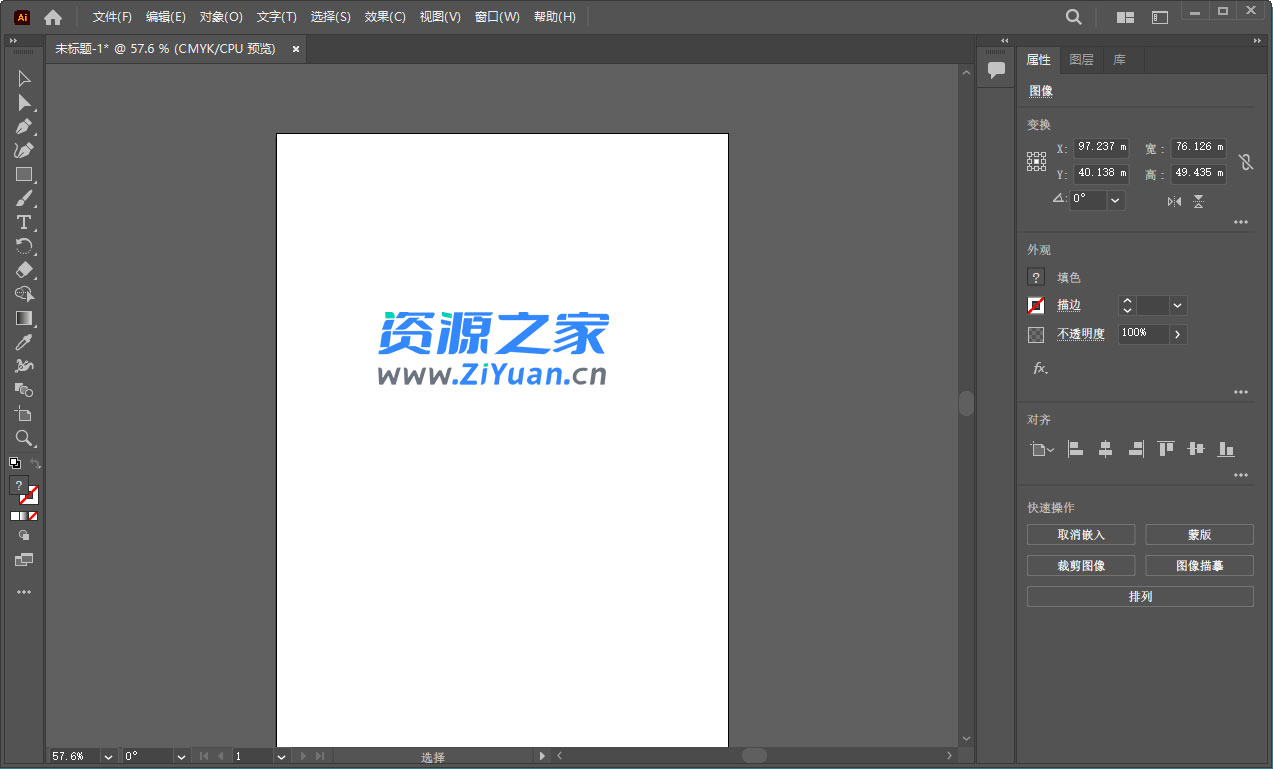
Task: Flip the image vertically
Action: pyautogui.click(x=1196, y=201)
